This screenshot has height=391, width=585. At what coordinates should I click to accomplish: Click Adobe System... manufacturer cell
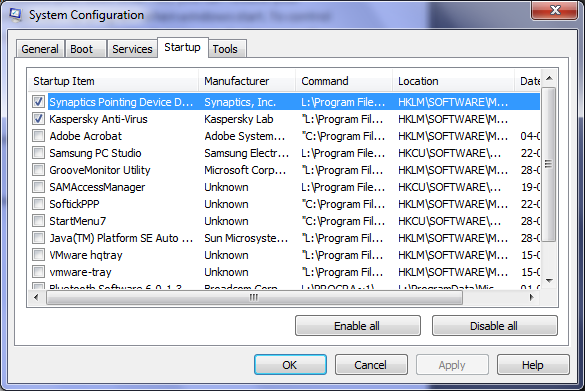coord(245,136)
